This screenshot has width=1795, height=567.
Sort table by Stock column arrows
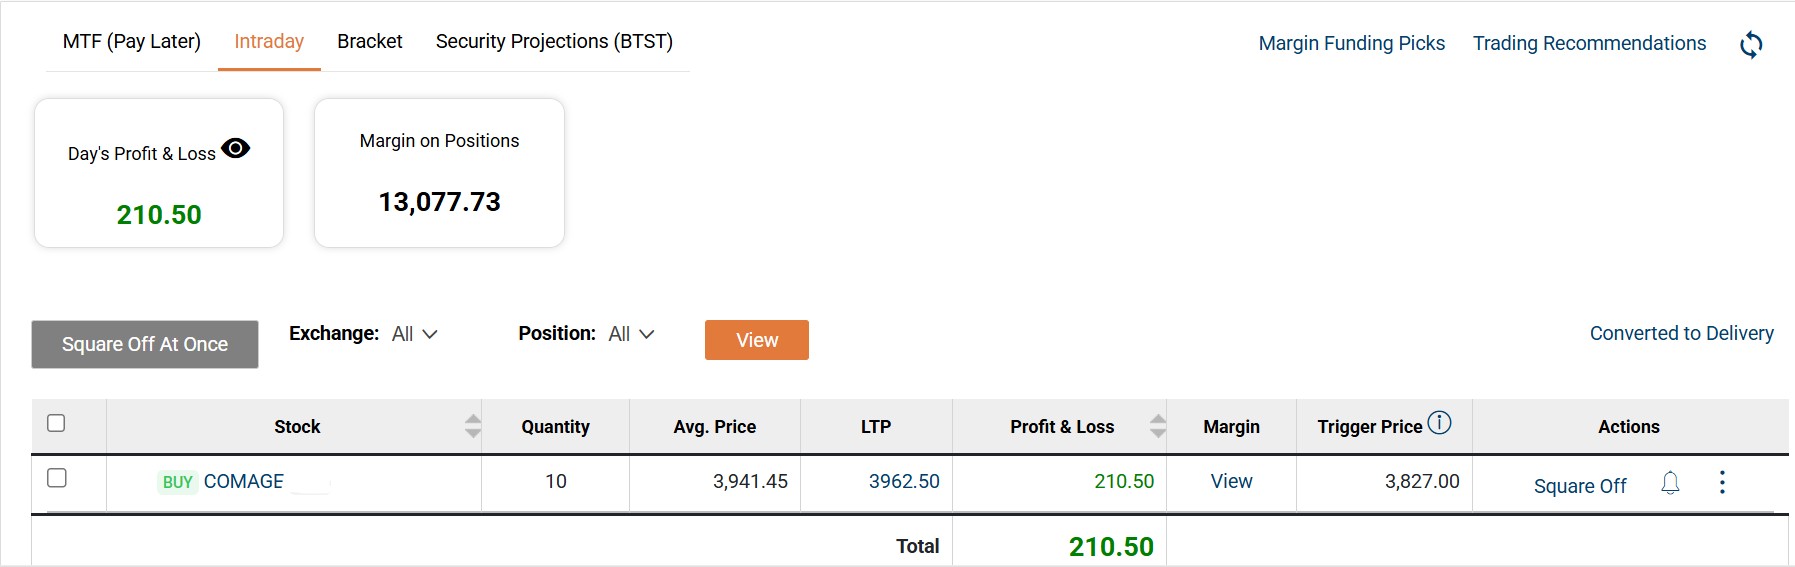[x=473, y=426]
